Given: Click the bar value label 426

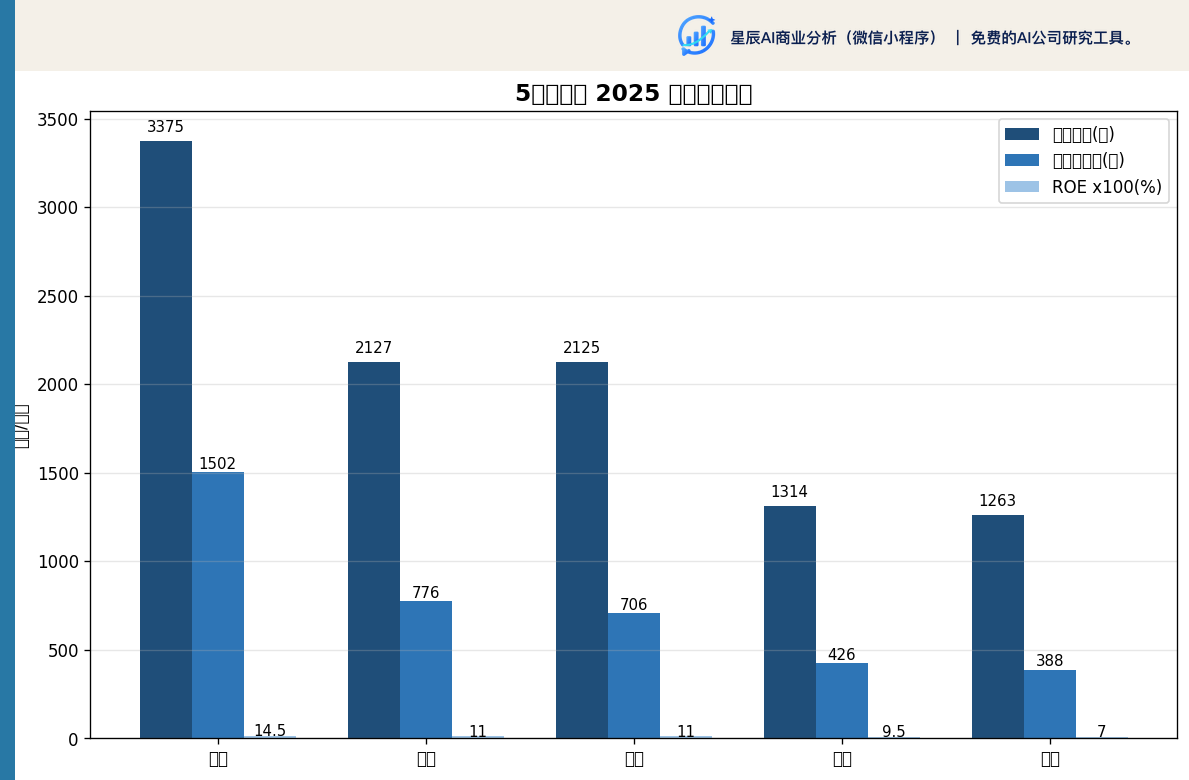Looking at the screenshot, I should 841,654.
